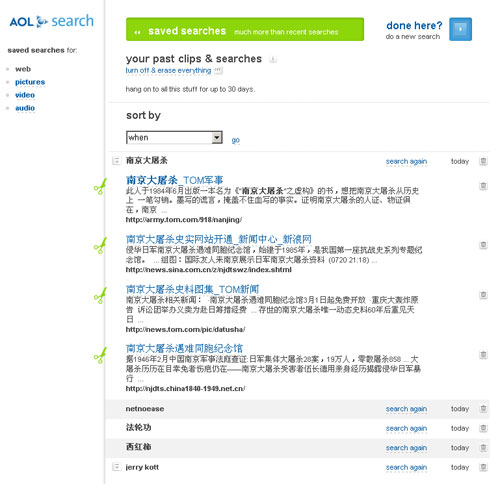Click URL http://news.tom.com/pic/datusha/
500x484 pixels.
pos(185,329)
